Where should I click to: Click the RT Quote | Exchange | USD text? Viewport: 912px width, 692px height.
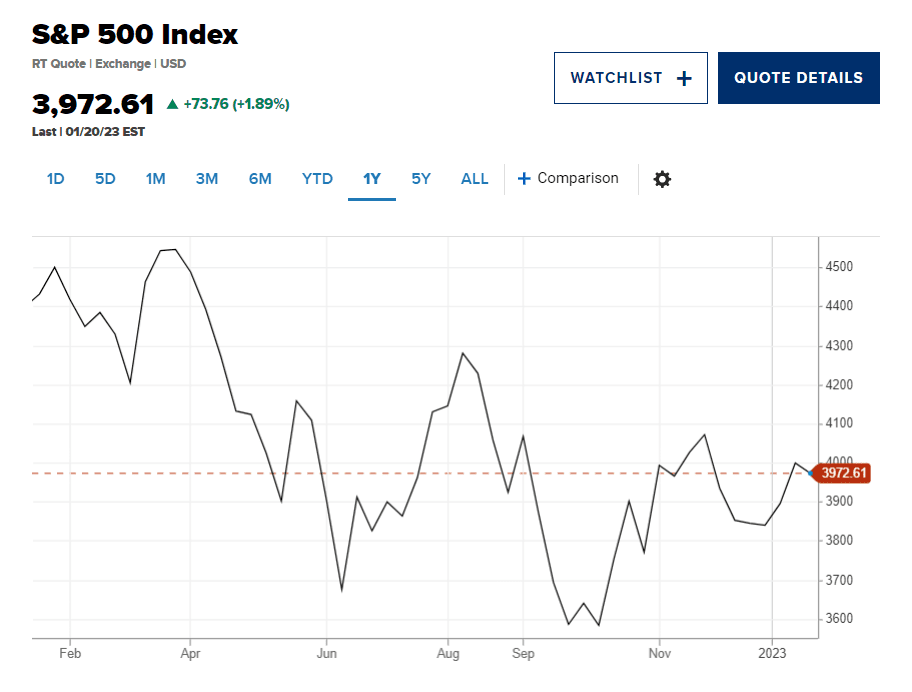pyautogui.click(x=109, y=64)
